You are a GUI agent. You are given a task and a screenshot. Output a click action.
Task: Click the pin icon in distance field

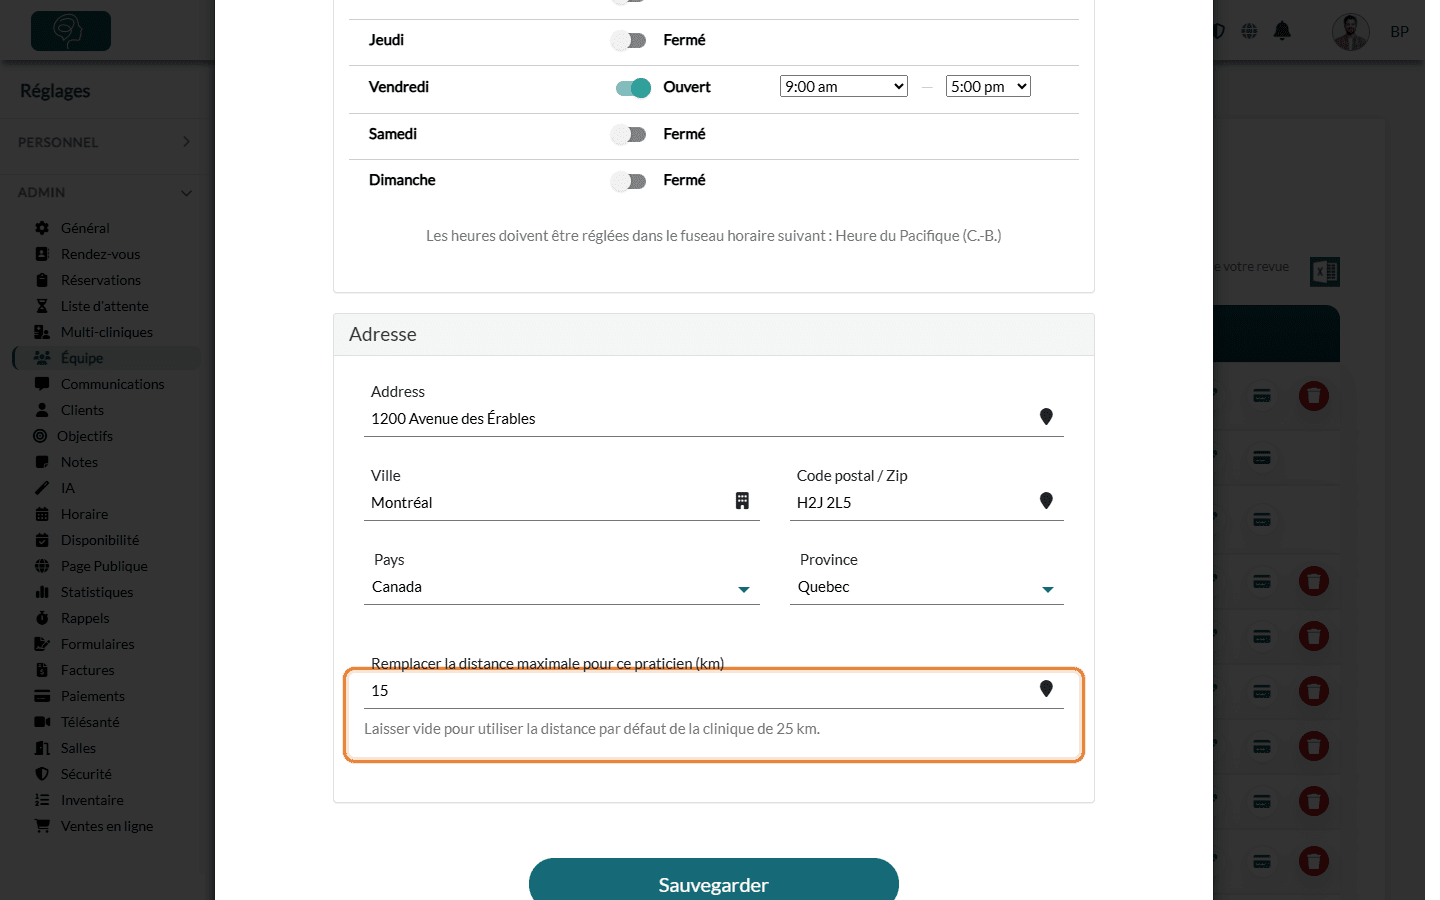point(1046,689)
